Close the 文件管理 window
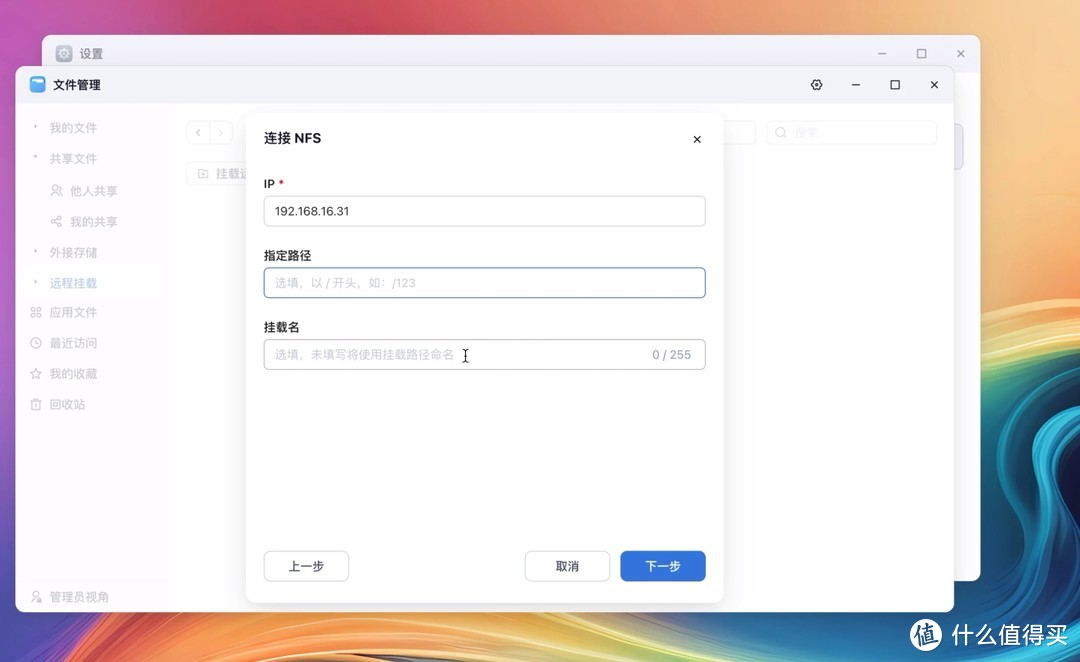 tap(934, 85)
